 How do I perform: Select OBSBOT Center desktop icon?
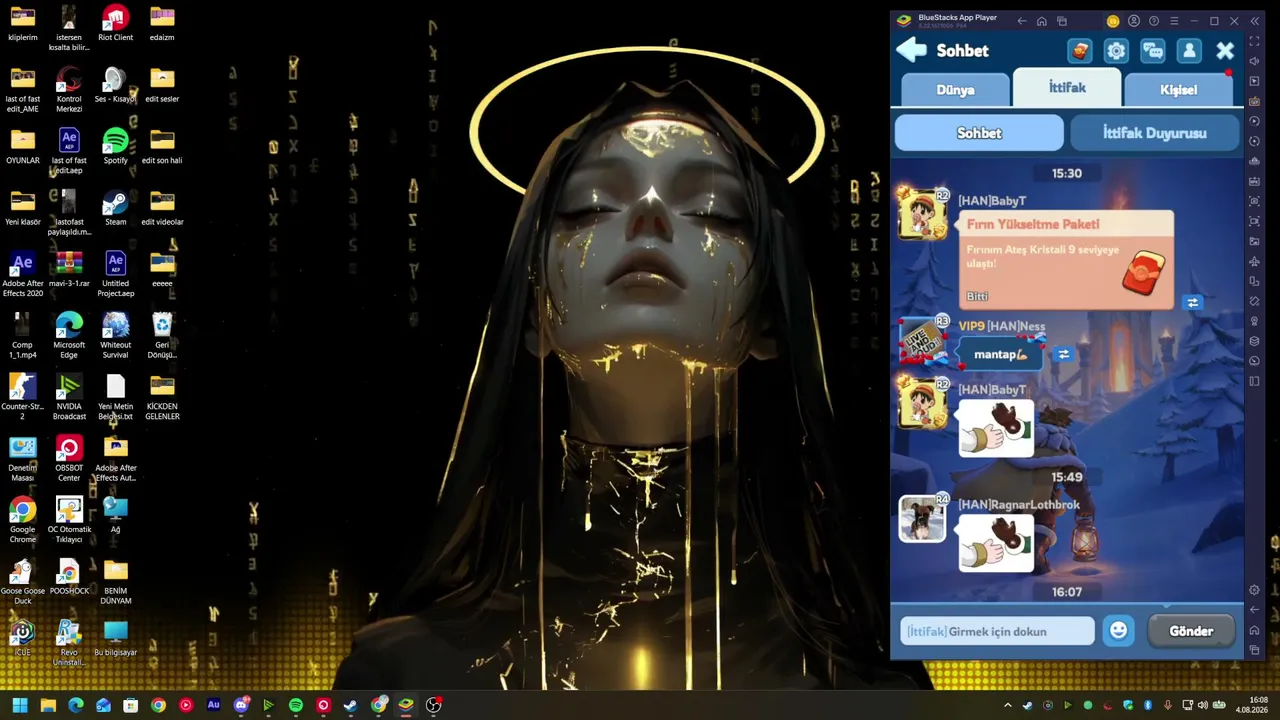69,459
